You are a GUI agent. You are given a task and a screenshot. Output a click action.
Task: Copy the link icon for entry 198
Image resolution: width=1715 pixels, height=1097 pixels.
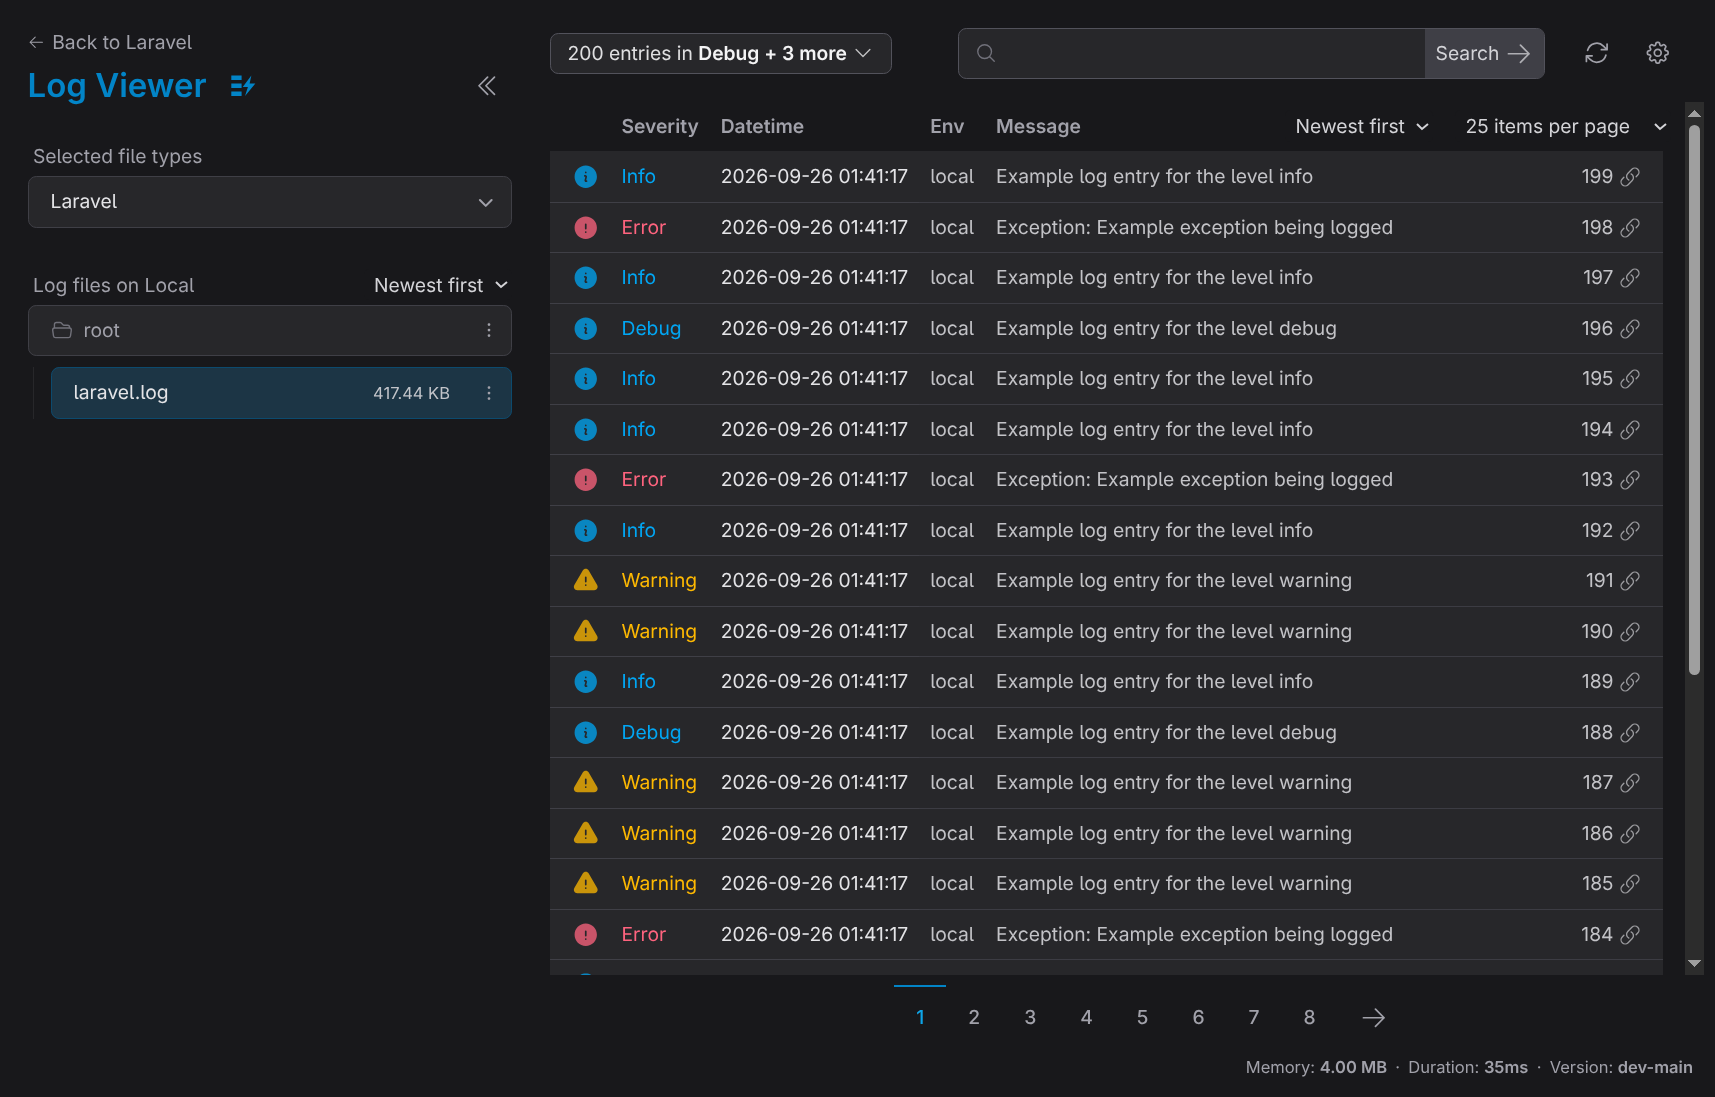click(x=1630, y=228)
